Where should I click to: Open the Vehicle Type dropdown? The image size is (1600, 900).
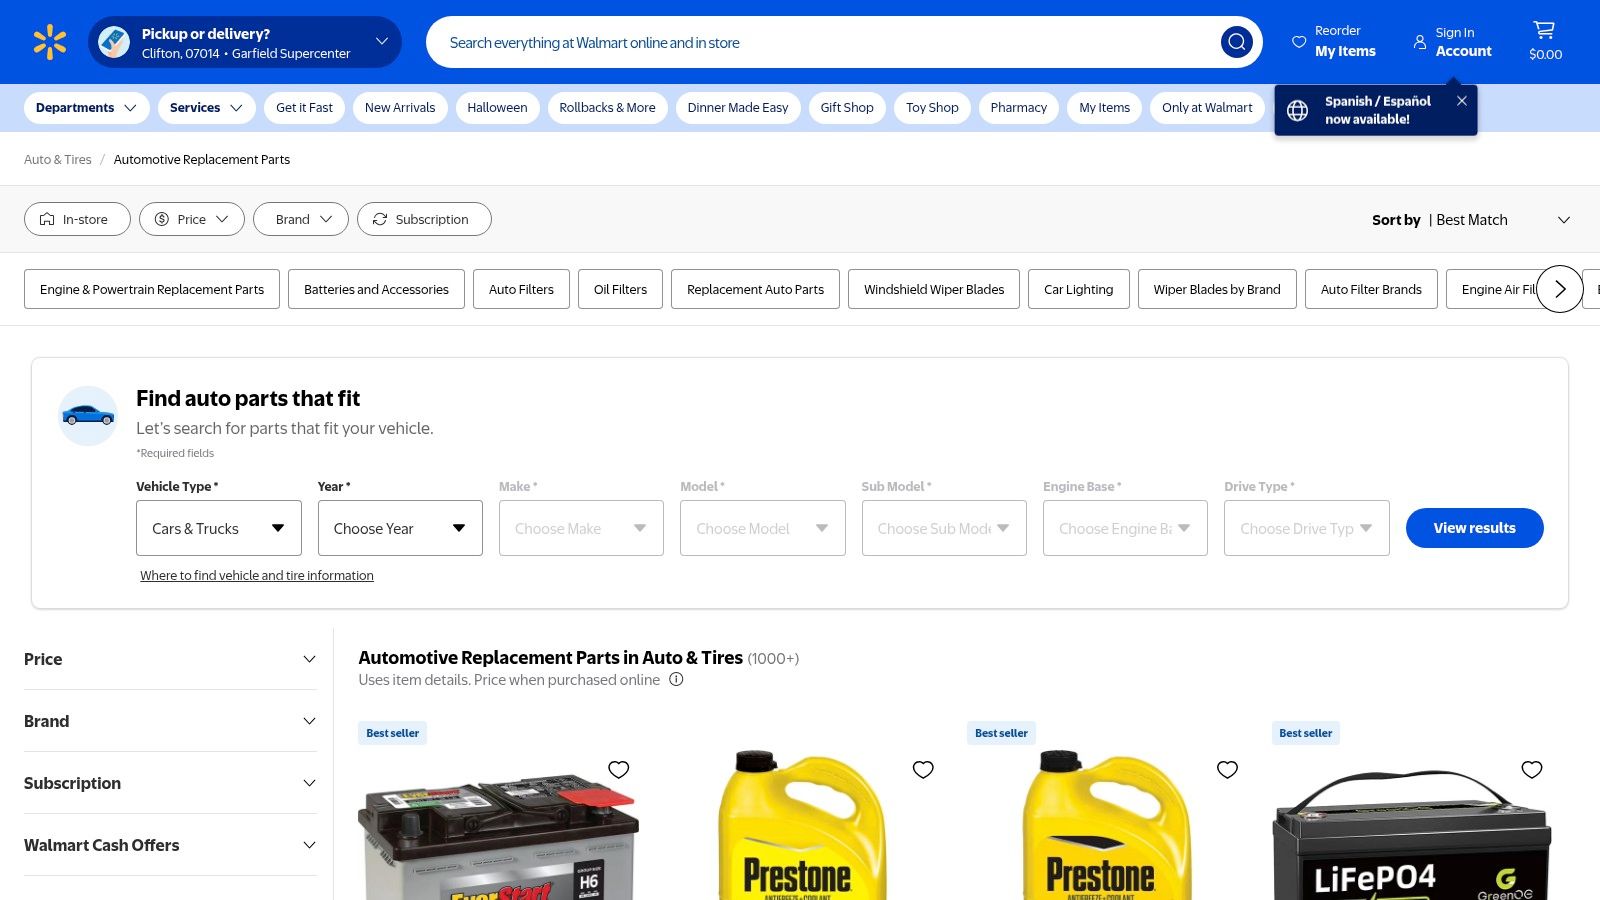pyautogui.click(x=219, y=528)
